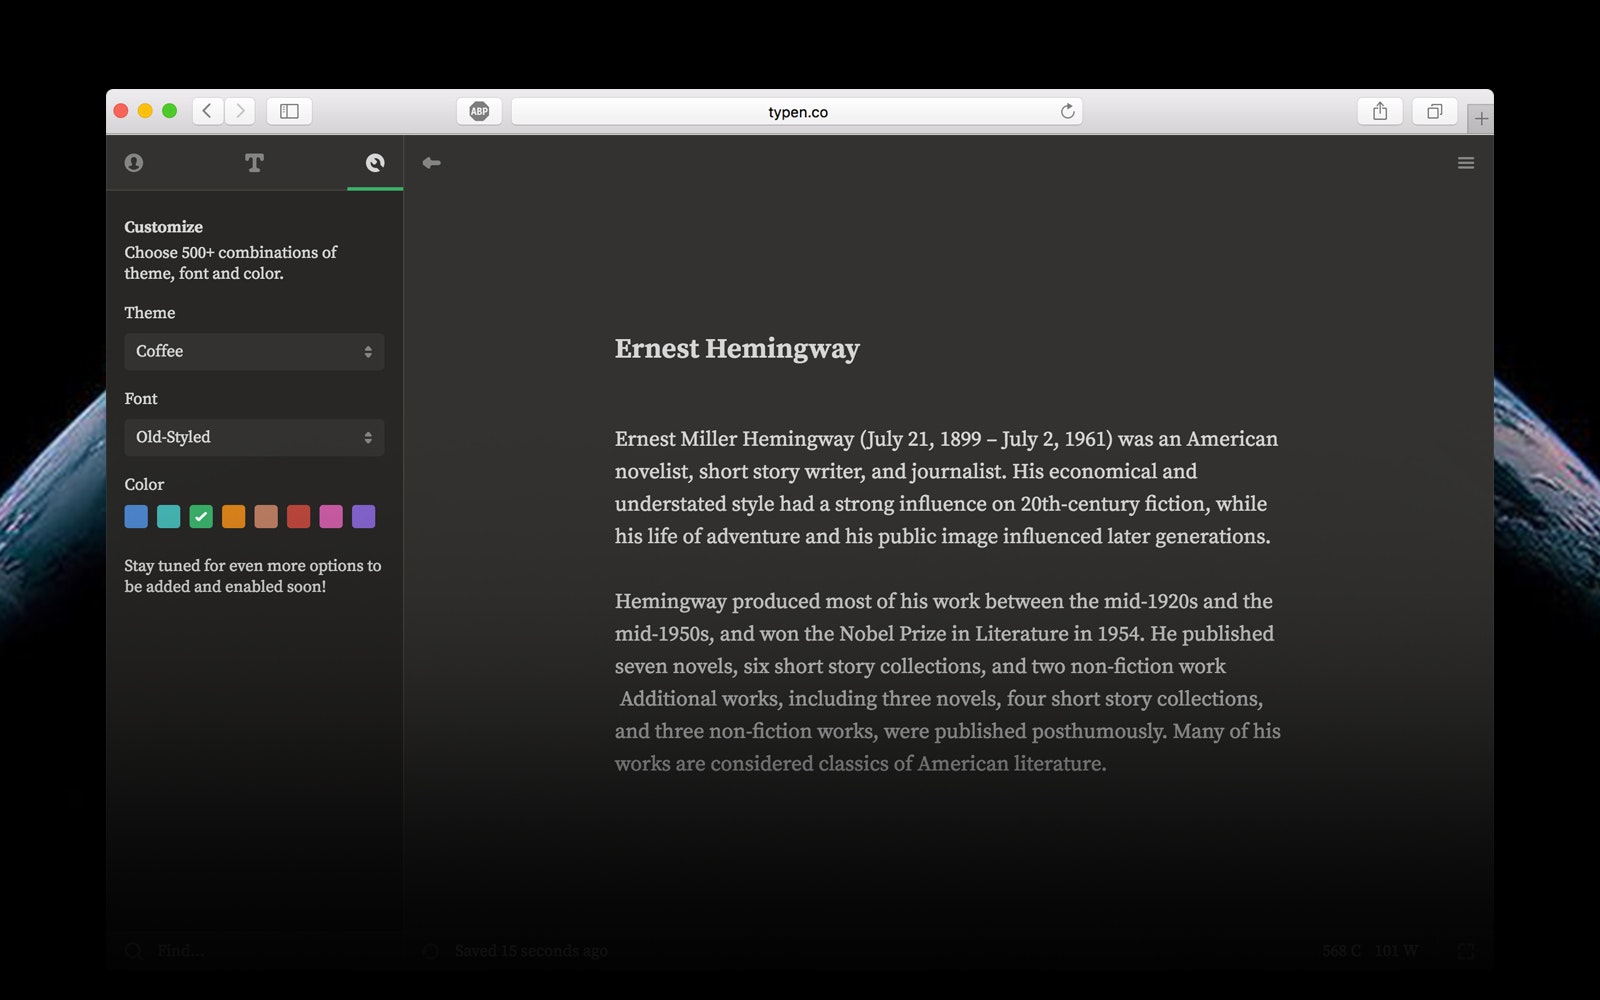Toggle the Safari sidebar button

tap(289, 111)
